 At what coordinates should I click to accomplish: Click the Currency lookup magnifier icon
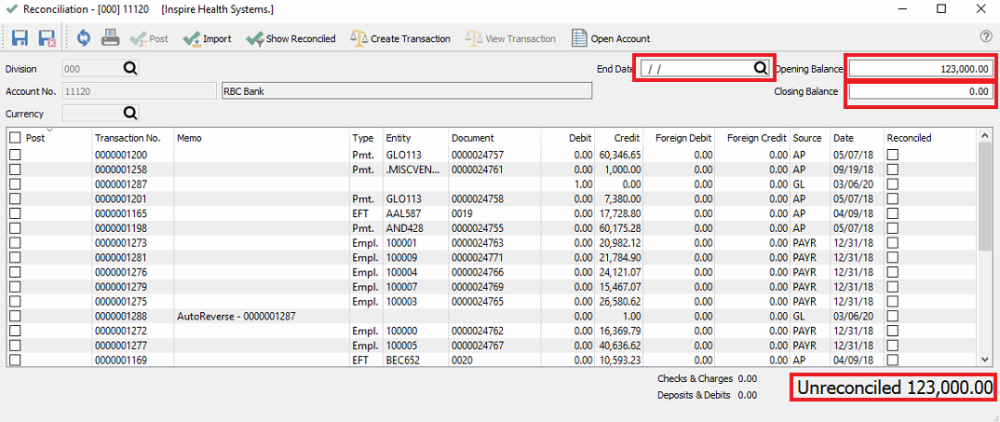130,113
